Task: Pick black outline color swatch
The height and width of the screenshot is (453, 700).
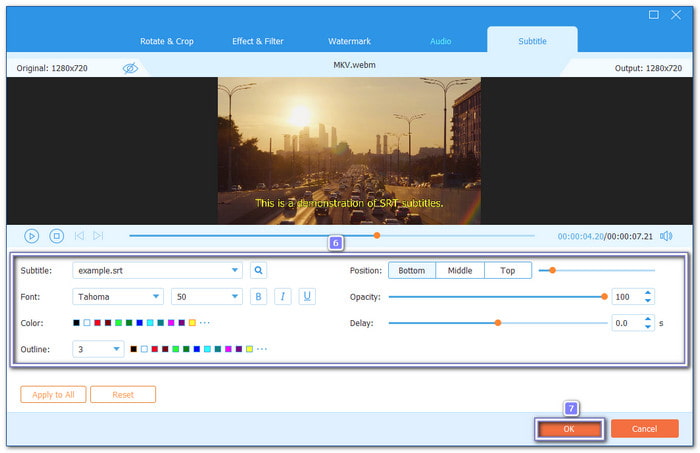Action: tap(133, 349)
